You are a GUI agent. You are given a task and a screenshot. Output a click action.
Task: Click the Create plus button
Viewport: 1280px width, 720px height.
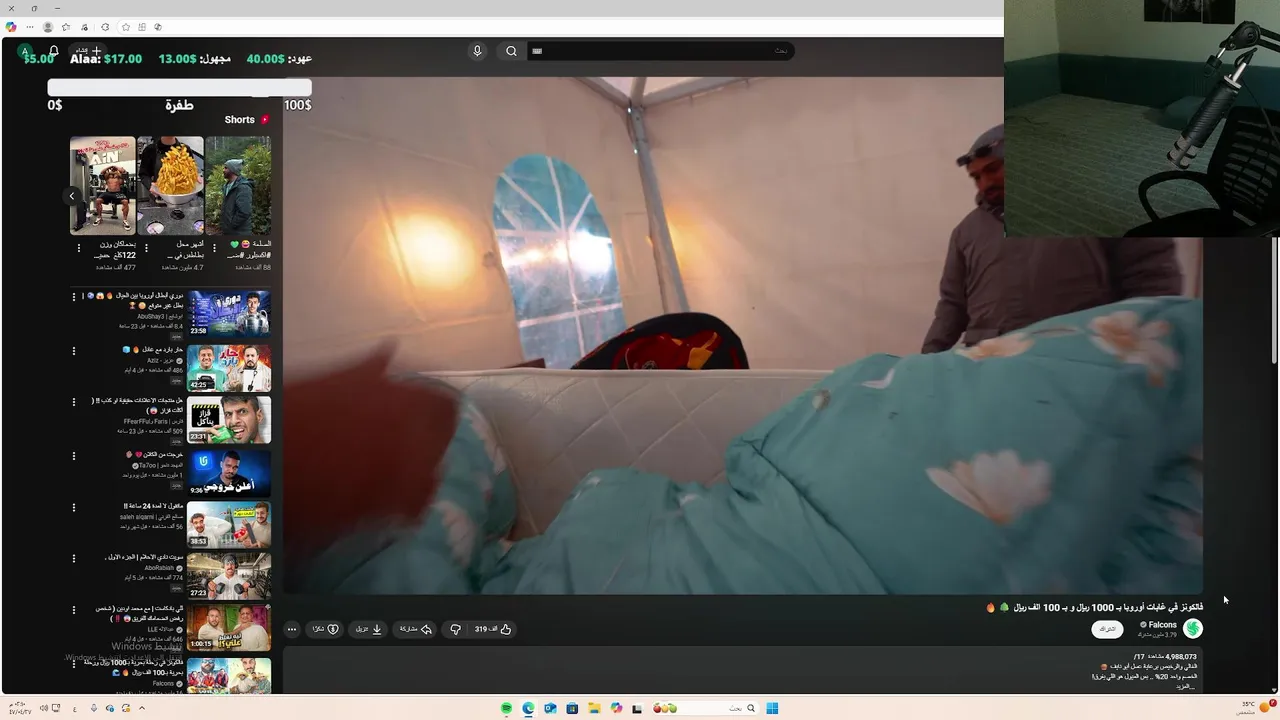90,50
